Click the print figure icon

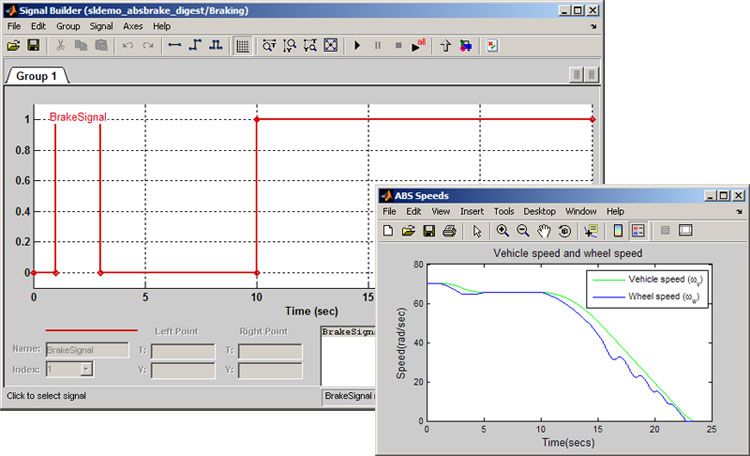click(x=449, y=231)
